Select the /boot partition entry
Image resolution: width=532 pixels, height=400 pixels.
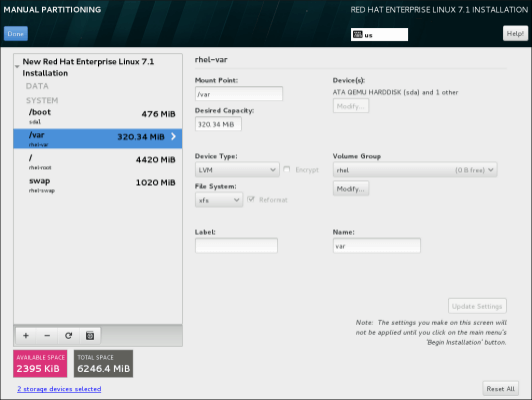pyautogui.click(x=98, y=116)
